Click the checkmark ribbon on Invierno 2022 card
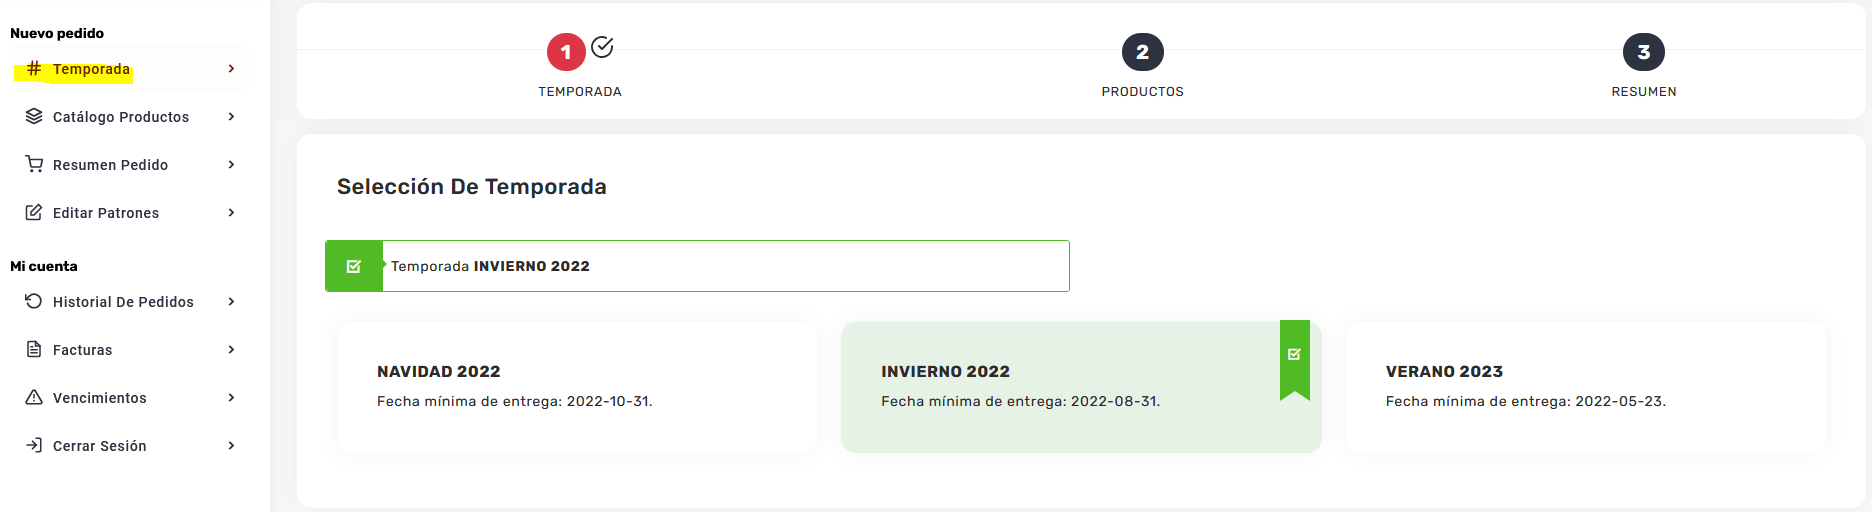This screenshot has width=1872, height=512. click(x=1294, y=355)
